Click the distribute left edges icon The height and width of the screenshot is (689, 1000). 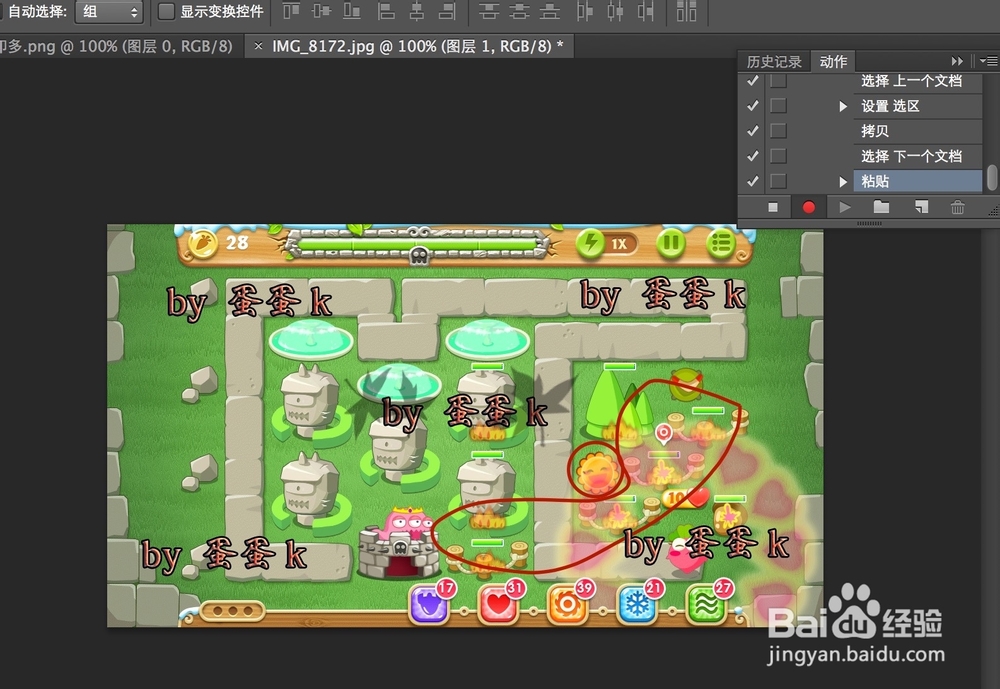(x=584, y=11)
